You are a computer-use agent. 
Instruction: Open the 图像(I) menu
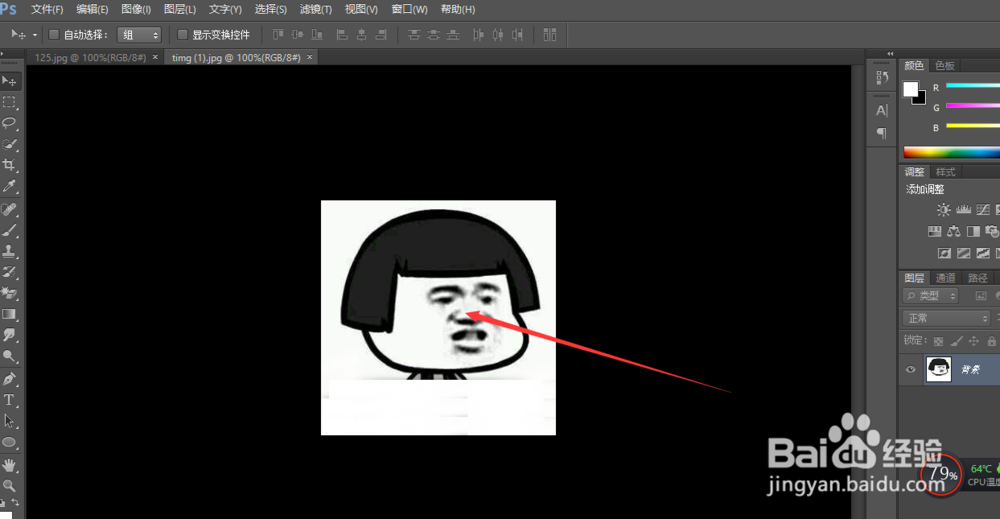tap(136, 10)
